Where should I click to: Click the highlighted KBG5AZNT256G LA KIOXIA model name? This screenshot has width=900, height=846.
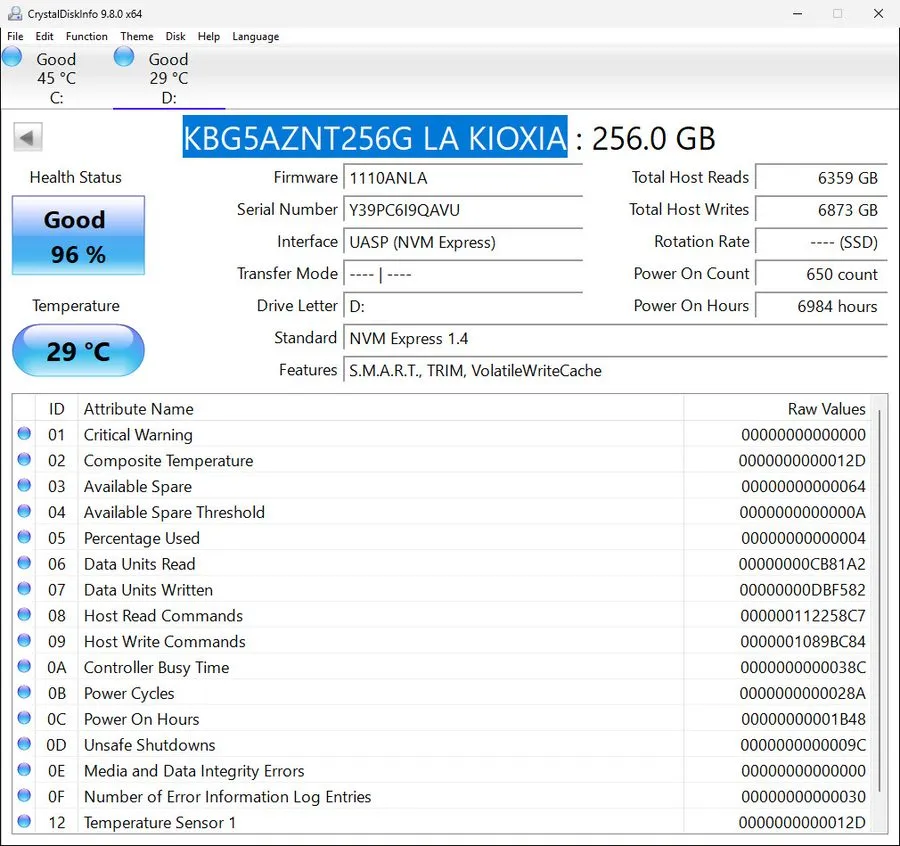(375, 137)
